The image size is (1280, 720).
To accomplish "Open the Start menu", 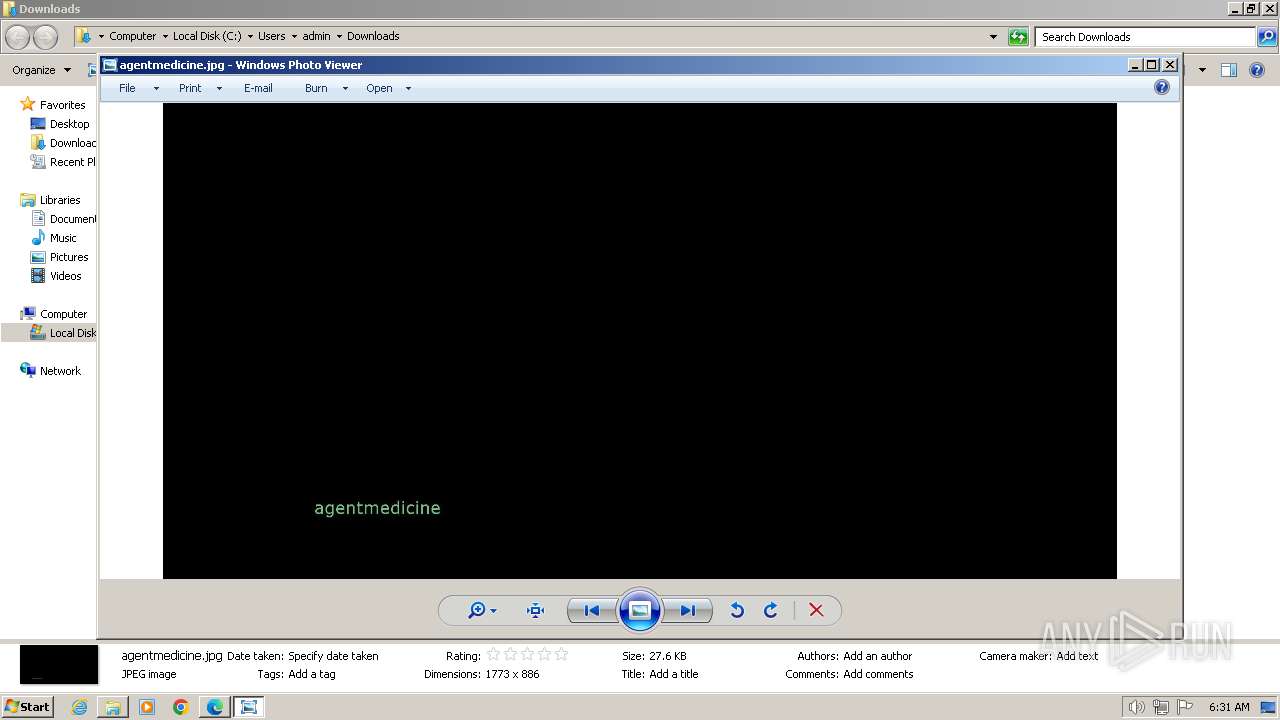I will tap(27, 706).
